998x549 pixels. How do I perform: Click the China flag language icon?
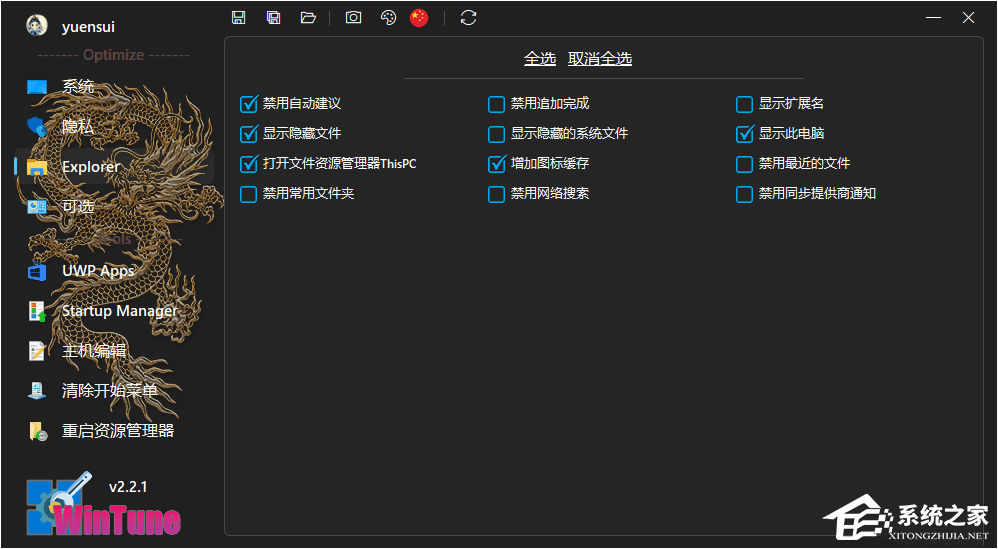coord(419,18)
